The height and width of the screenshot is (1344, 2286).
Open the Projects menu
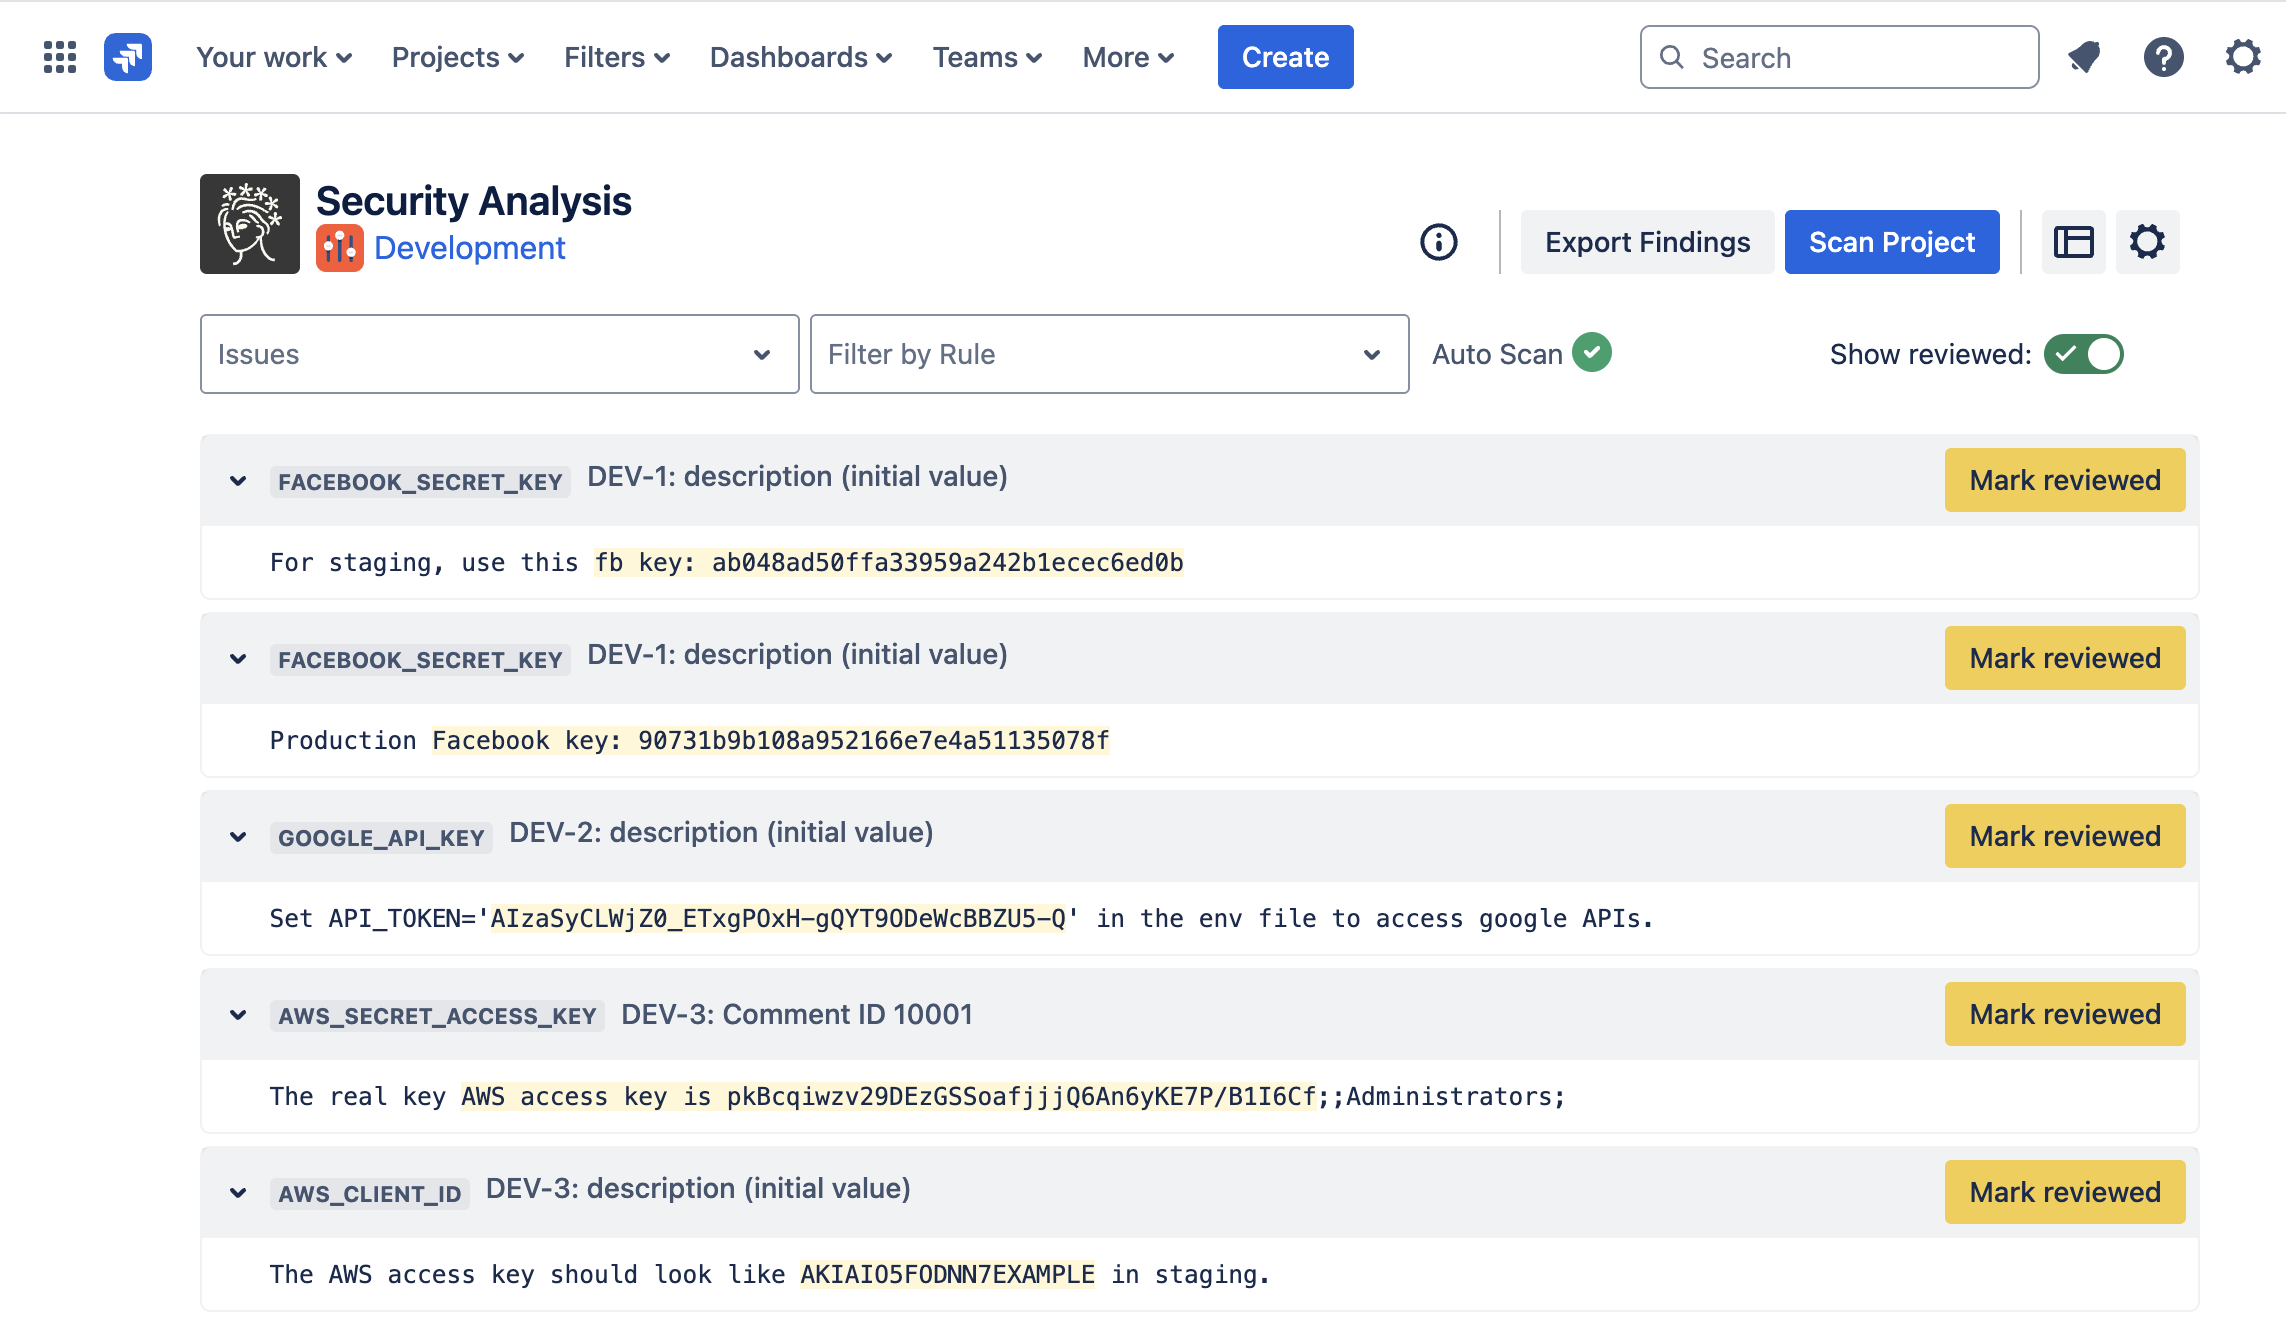pyautogui.click(x=458, y=57)
